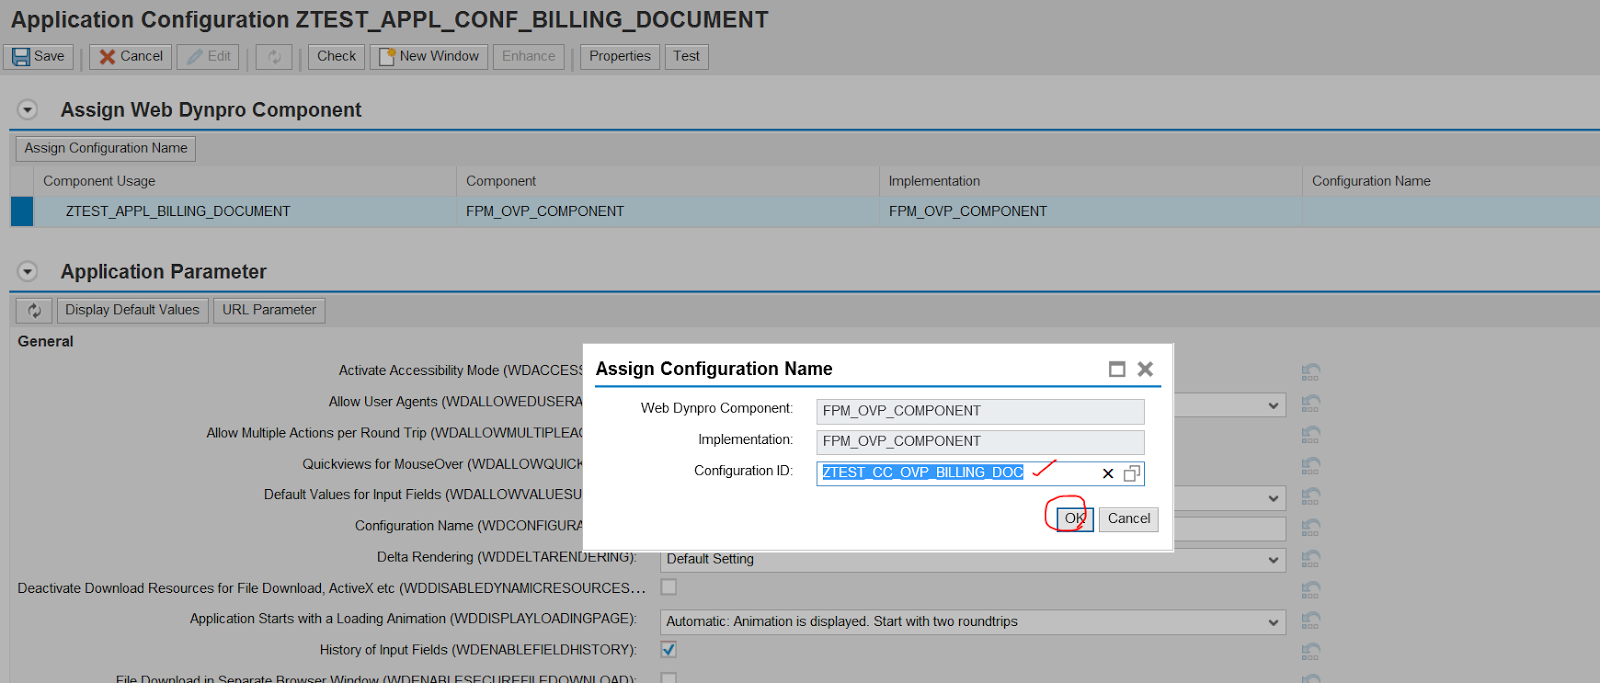1600x683 pixels.
Task: Toggle History of Input Fields checkbox
Action: click(x=669, y=650)
